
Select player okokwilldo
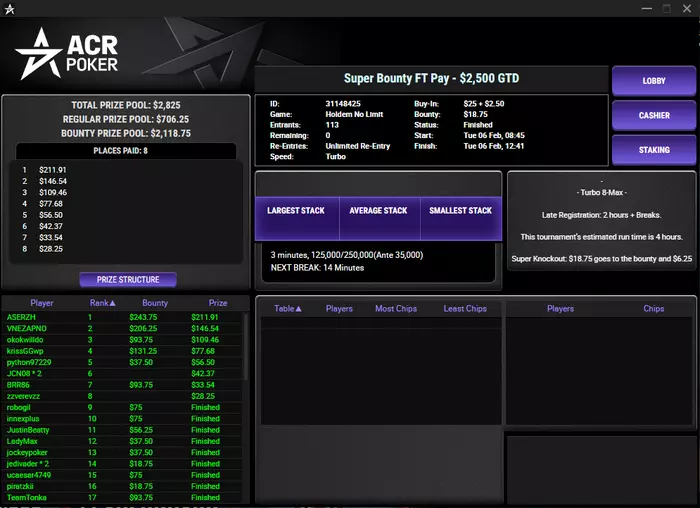tap(122, 340)
